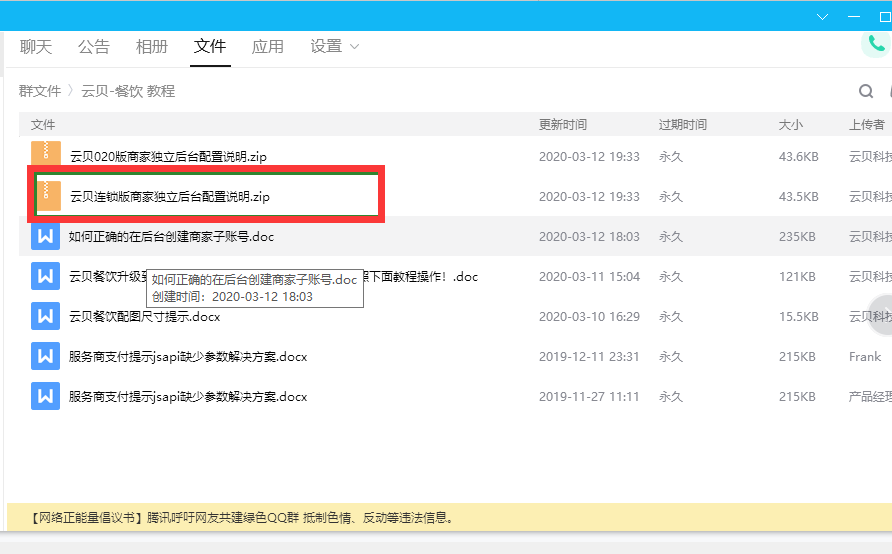Click zip icon of 云贝连锁版商家独立后台配置说明
Screen dimensions: 892x554
(48, 196)
